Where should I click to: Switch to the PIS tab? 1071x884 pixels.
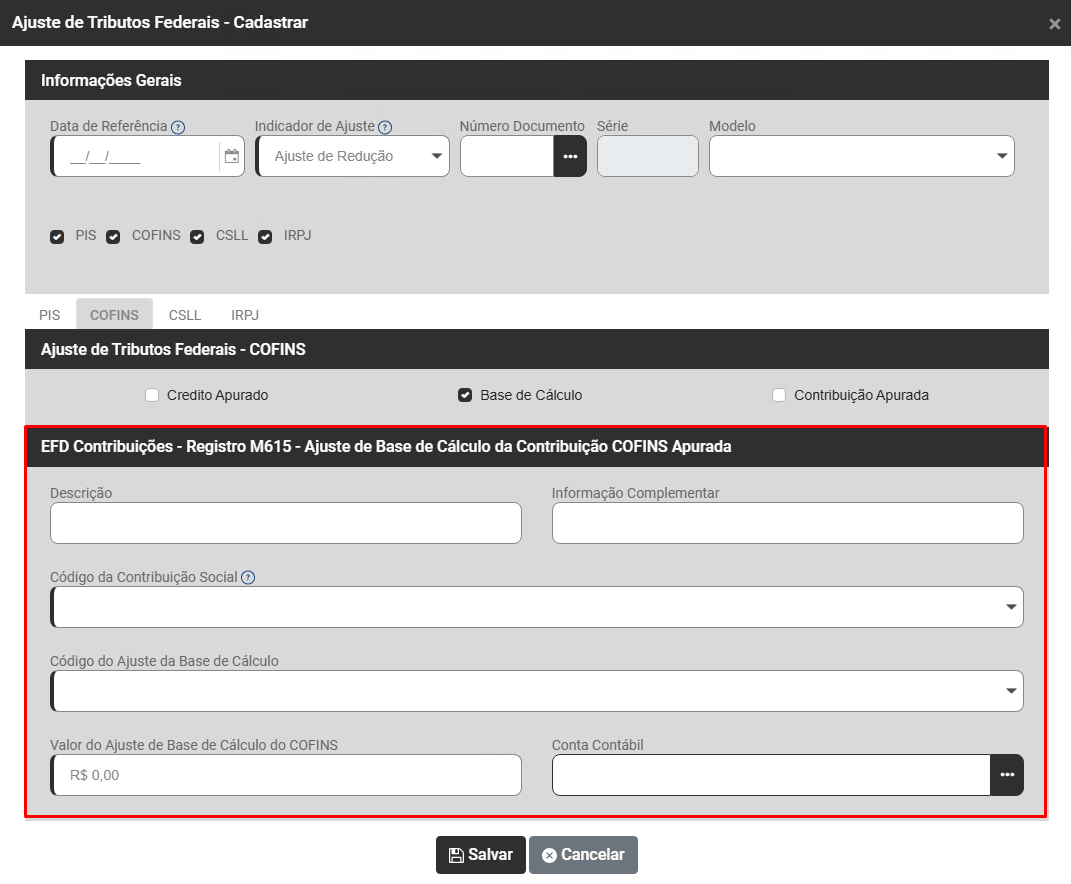click(x=49, y=315)
